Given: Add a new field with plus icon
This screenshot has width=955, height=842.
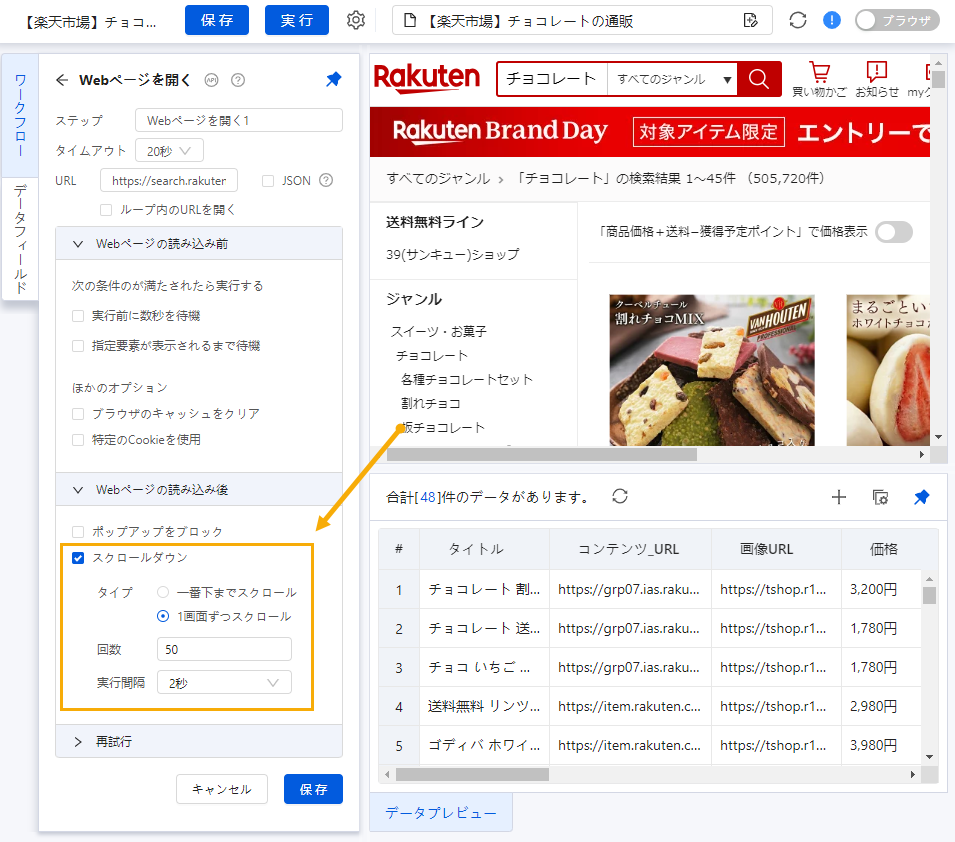Looking at the screenshot, I should [839, 497].
